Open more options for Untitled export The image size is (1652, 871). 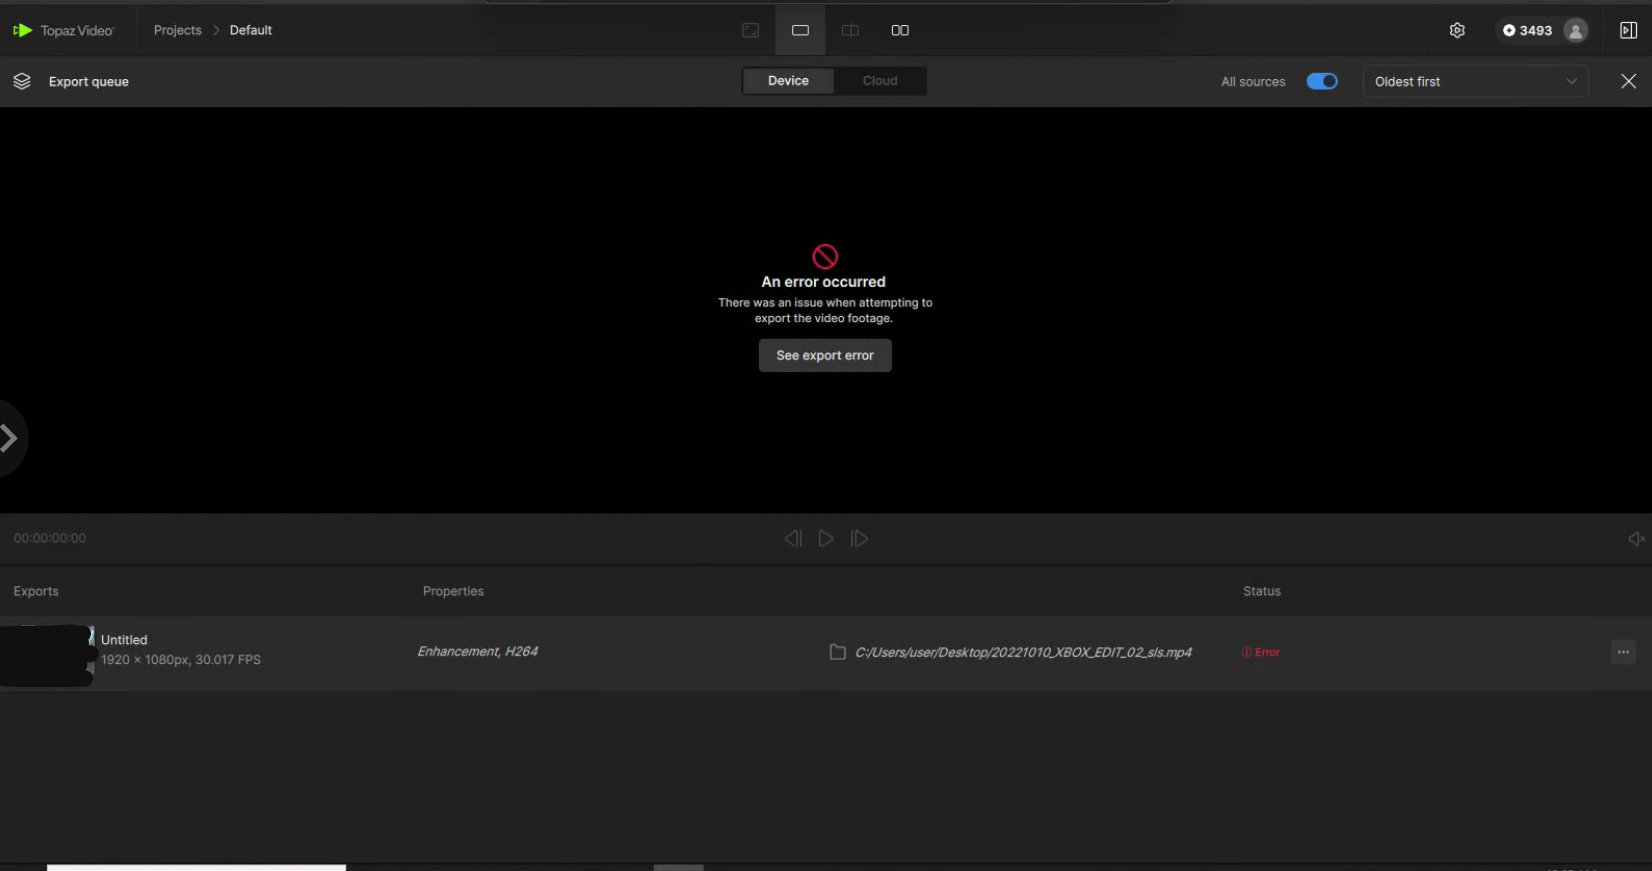pyautogui.click(x=1623, y=652)
